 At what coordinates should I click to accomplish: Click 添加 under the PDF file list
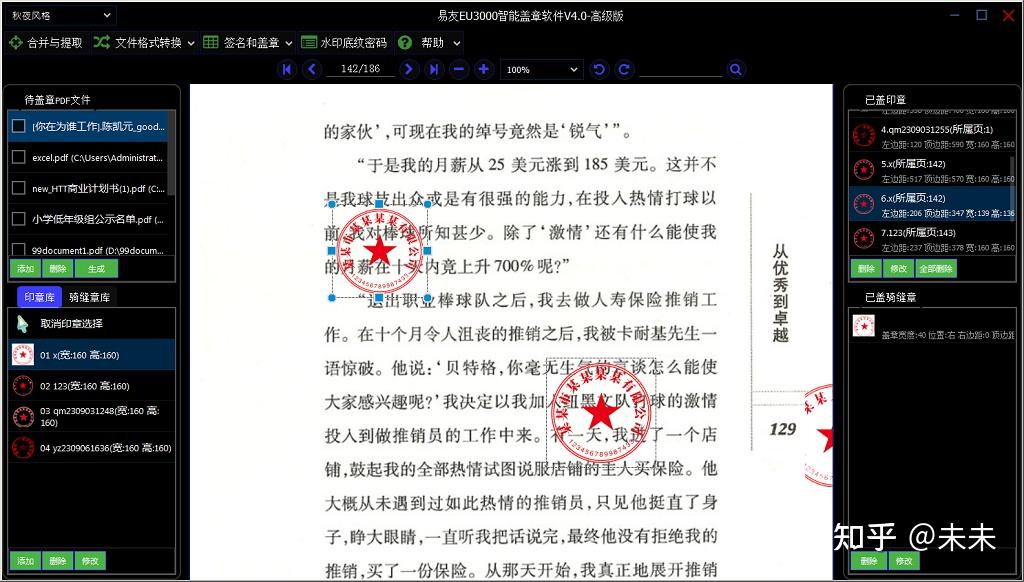point(25,268)
